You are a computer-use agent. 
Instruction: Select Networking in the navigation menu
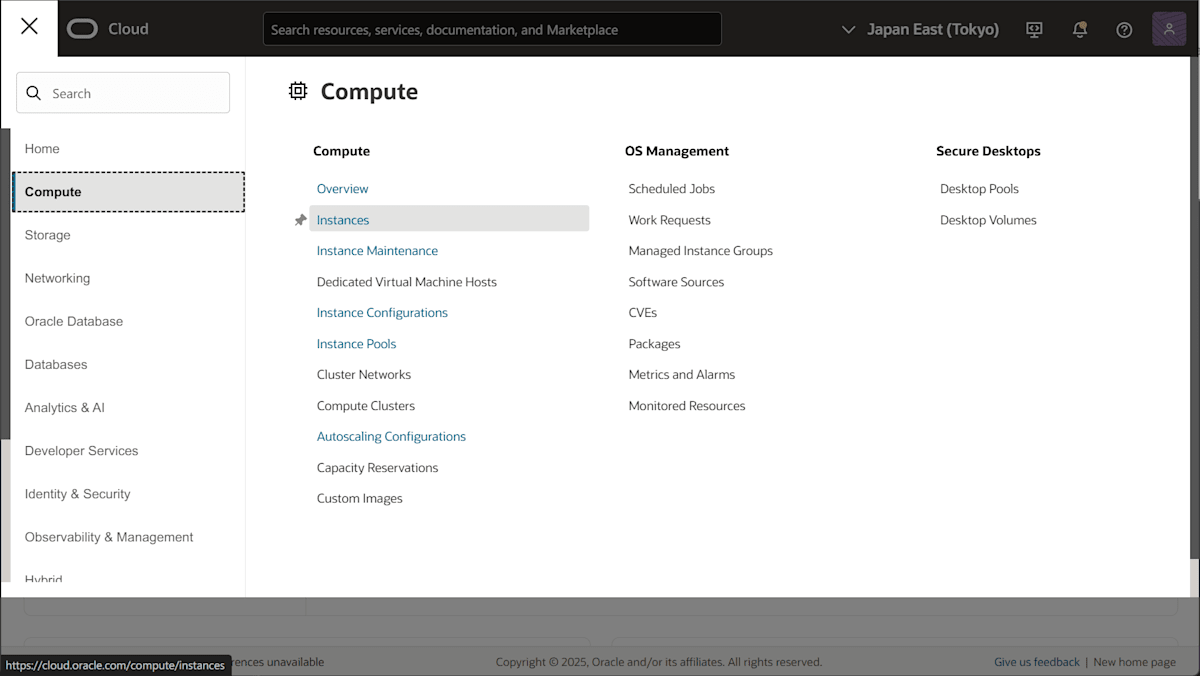click(x=57, y=278)
